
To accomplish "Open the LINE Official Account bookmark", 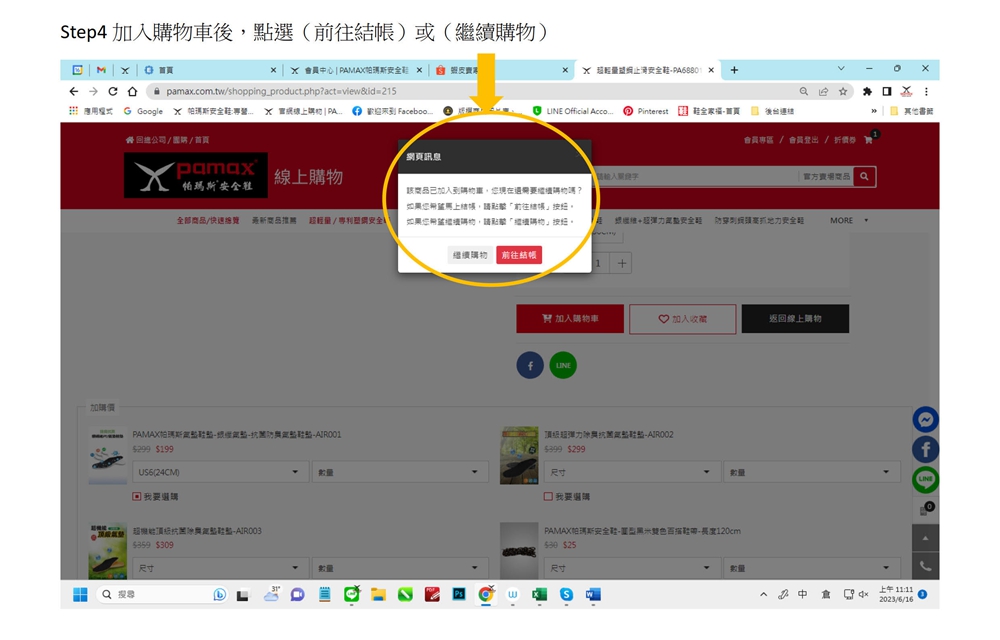I will pyautogui.click(x=573, y=111).
